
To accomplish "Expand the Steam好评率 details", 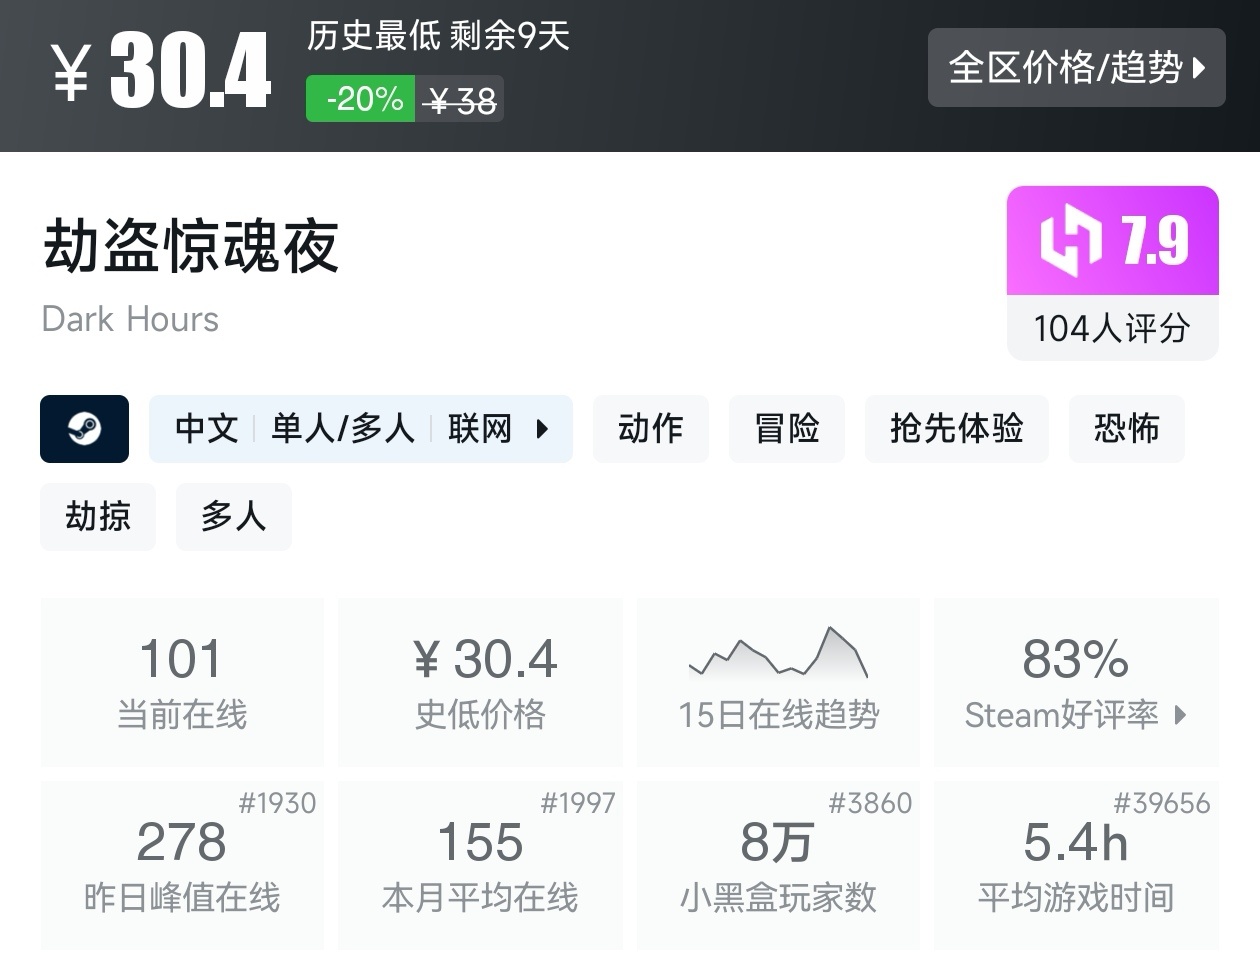I will (x=1076, y=715).
